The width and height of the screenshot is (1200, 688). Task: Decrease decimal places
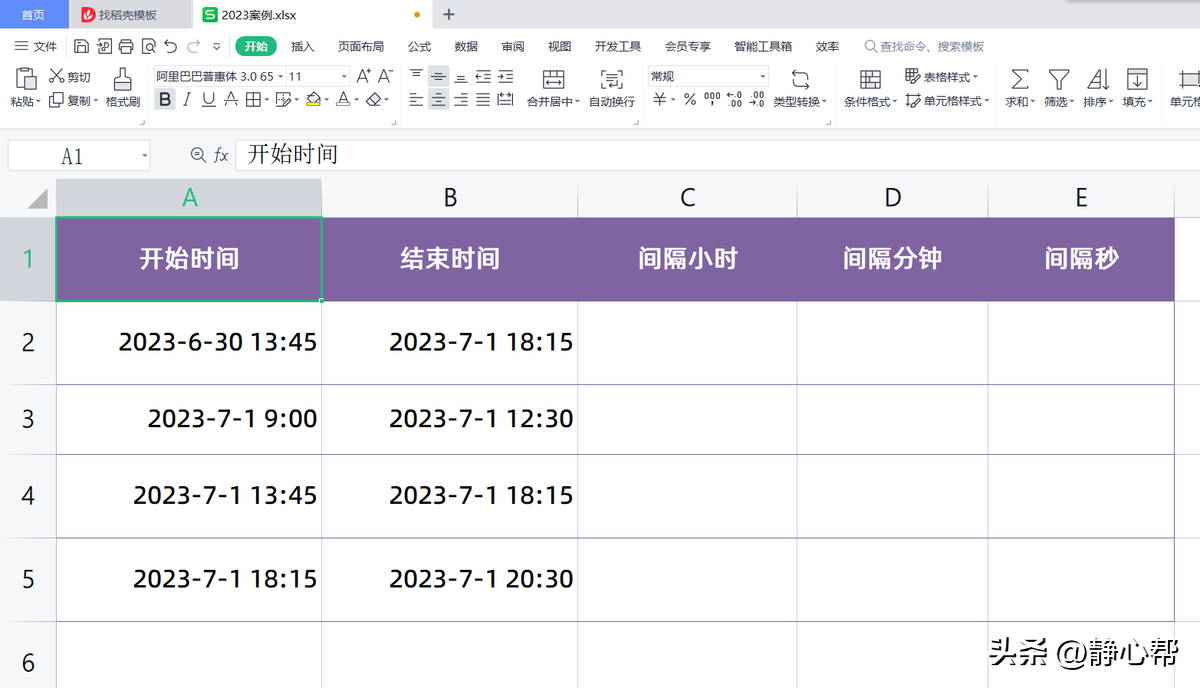click(x=758, y=99)
